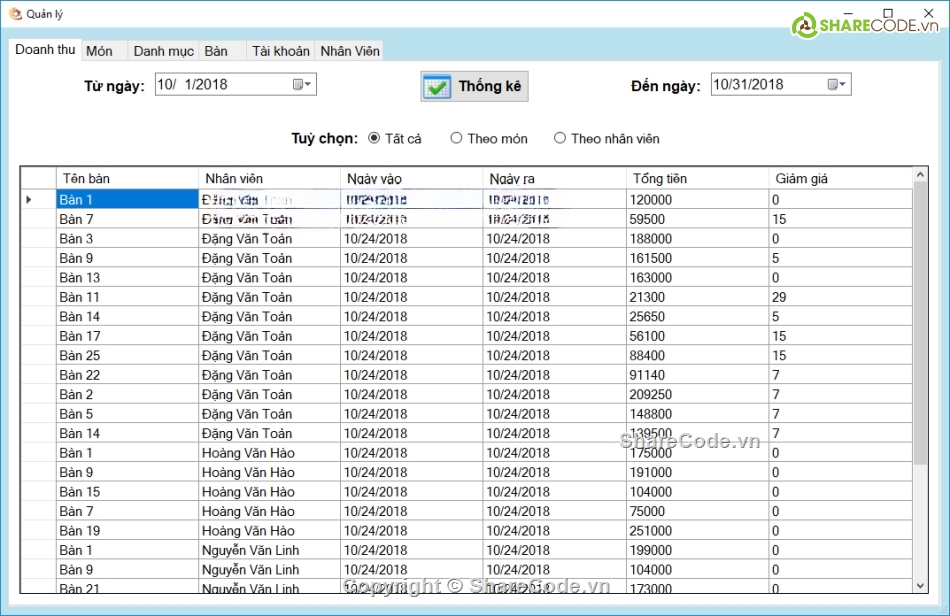Click the scrollbar up arrow
Image resolution: width=950 pixels, height=616 pixels.
tap(920, 174)
